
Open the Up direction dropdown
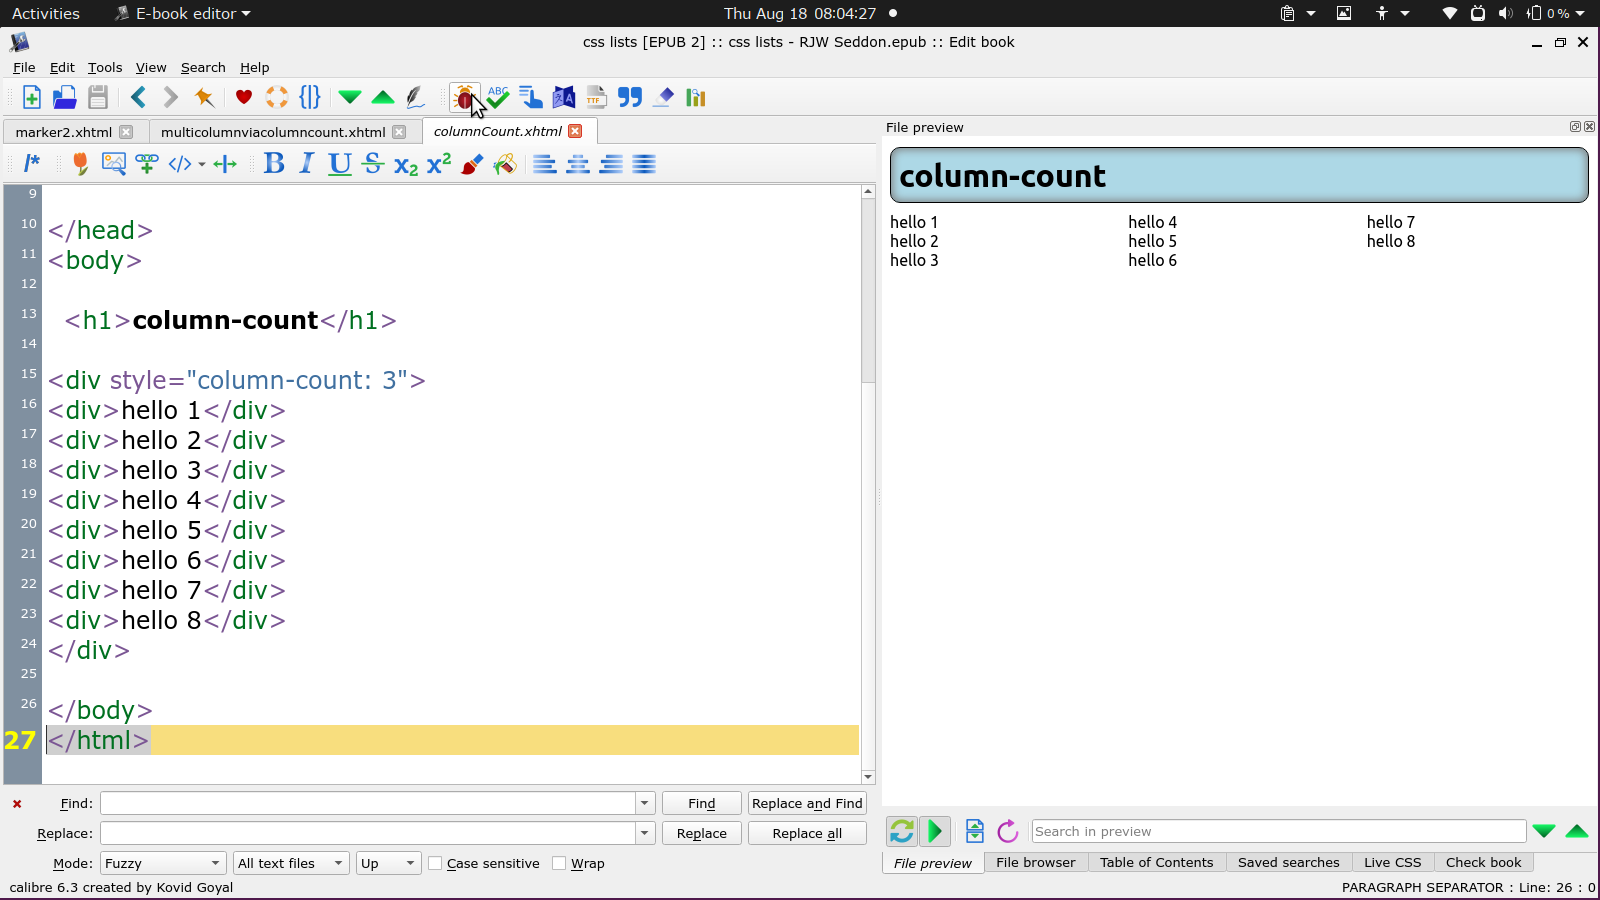387,863
